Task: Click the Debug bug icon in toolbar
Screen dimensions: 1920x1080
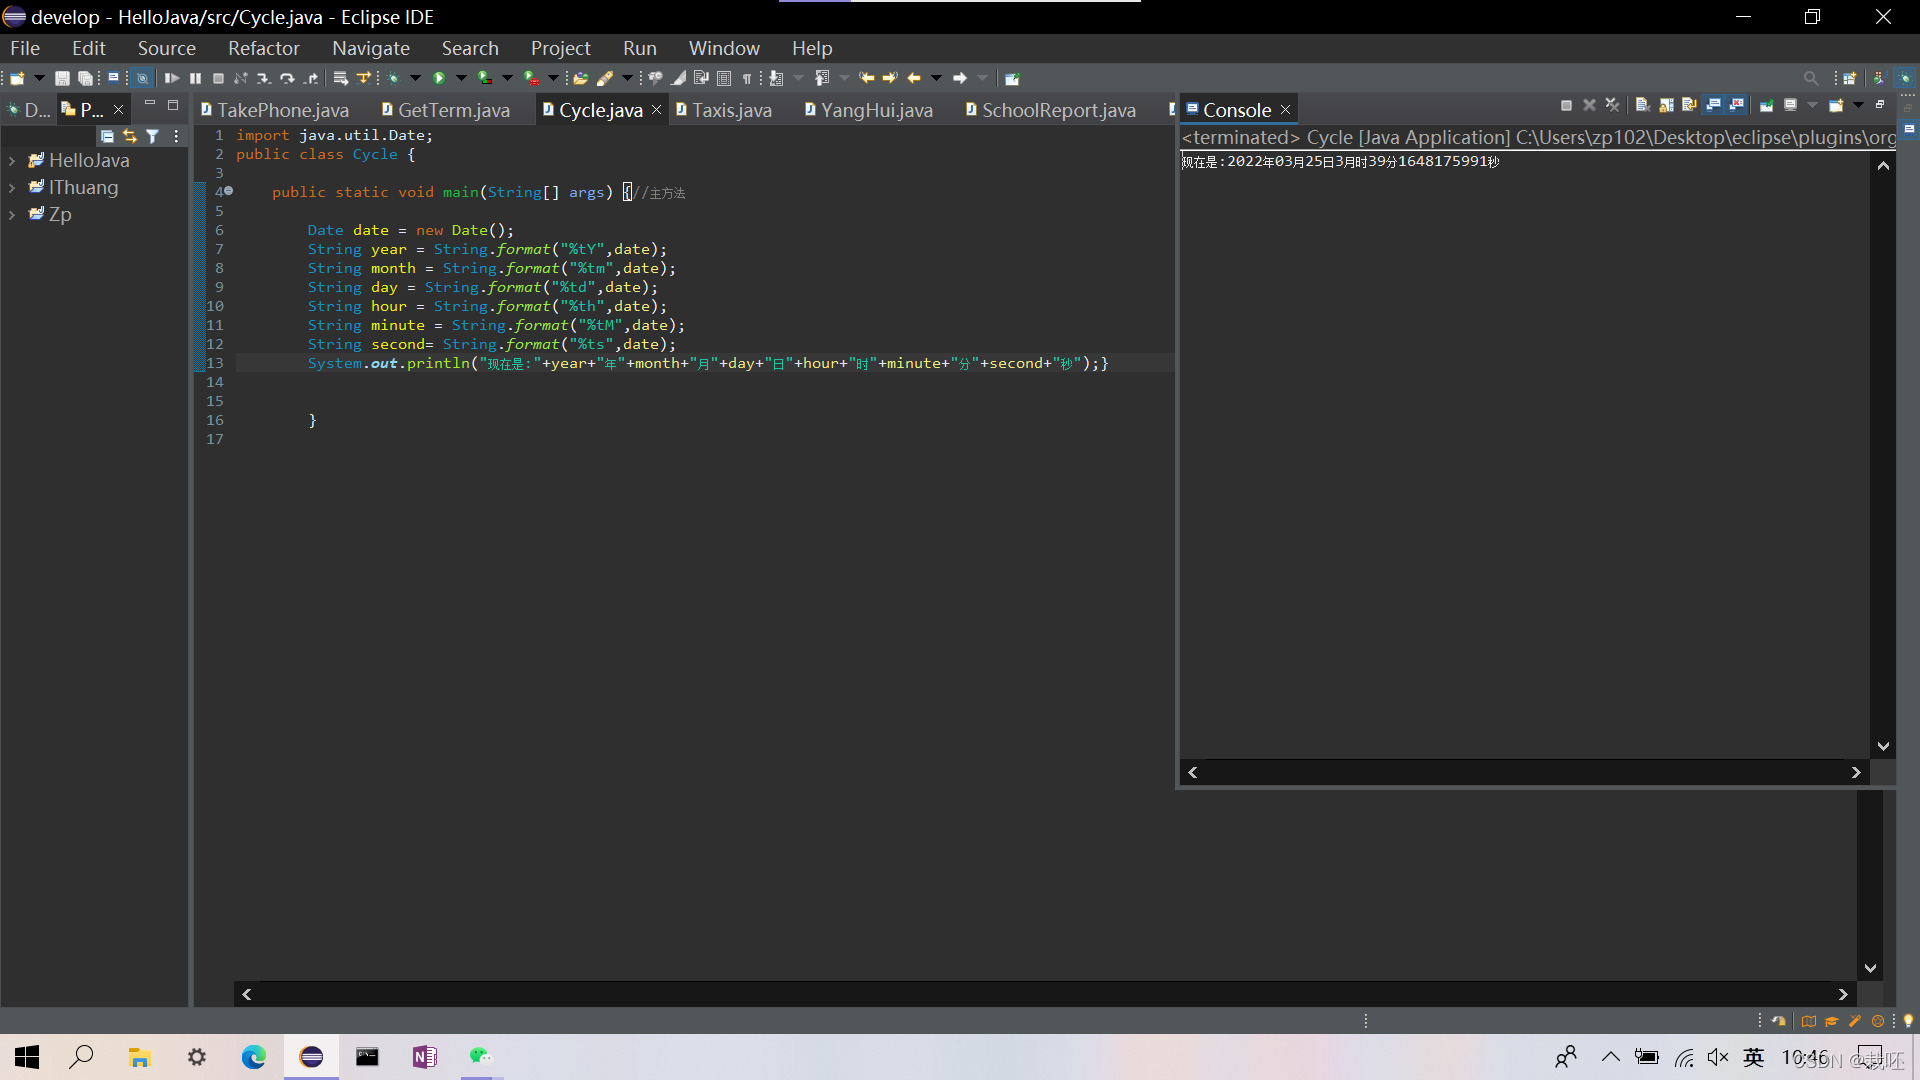Action: [x=393, y=78]
